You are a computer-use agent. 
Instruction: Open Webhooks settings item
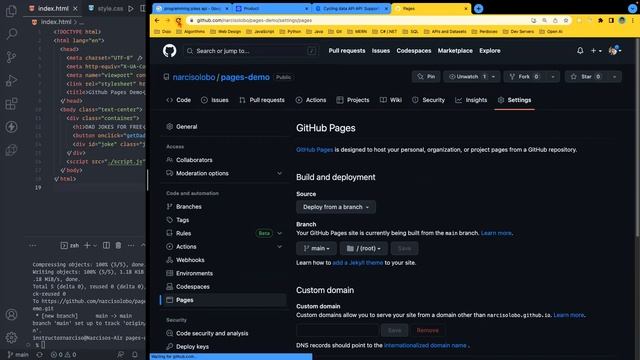[224, 260]
